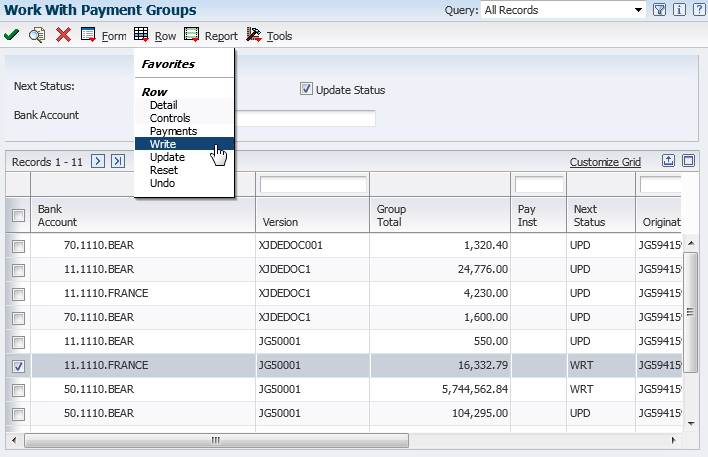Screen dimensions: 708x457
Task: Click the 16,332.79 group total cell
Action: pos(440,365)
